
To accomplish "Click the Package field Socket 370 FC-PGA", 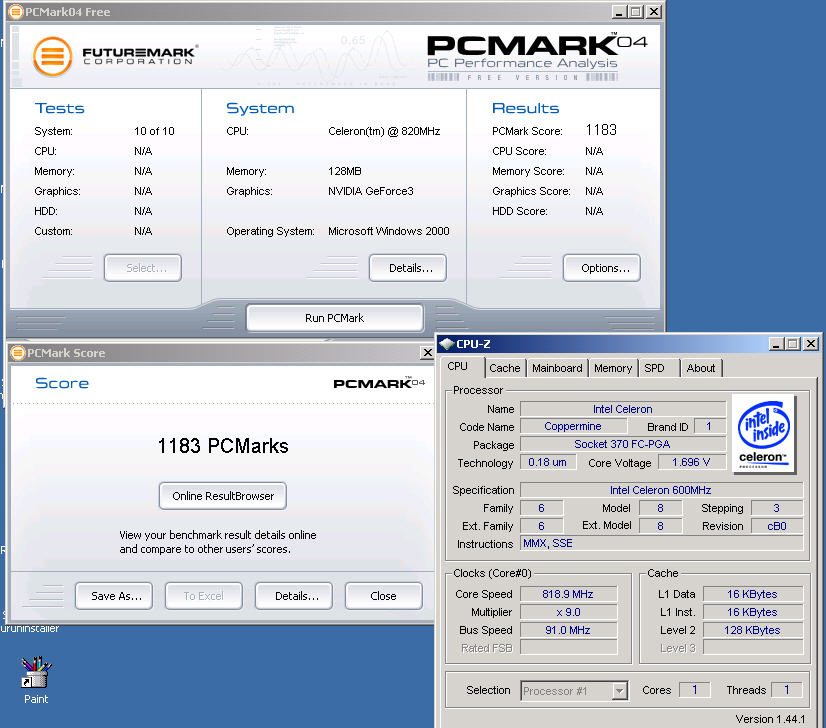I will (623, 444).
